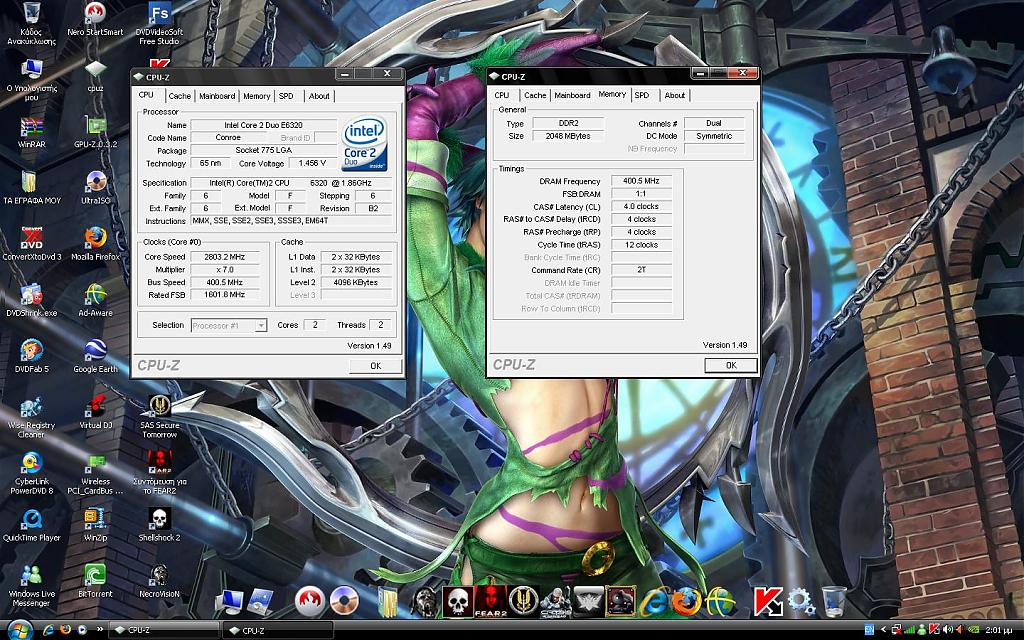This screenshot has width=1024, height=640.
Task: Select first CPU-Z taskbar button
Action: pyautogui.click(x=163, y=630)
